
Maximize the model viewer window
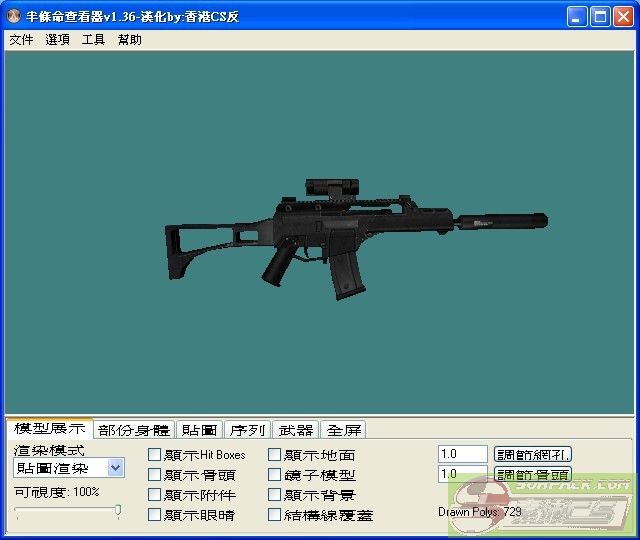pyautogui.click(x=600, y=17)
